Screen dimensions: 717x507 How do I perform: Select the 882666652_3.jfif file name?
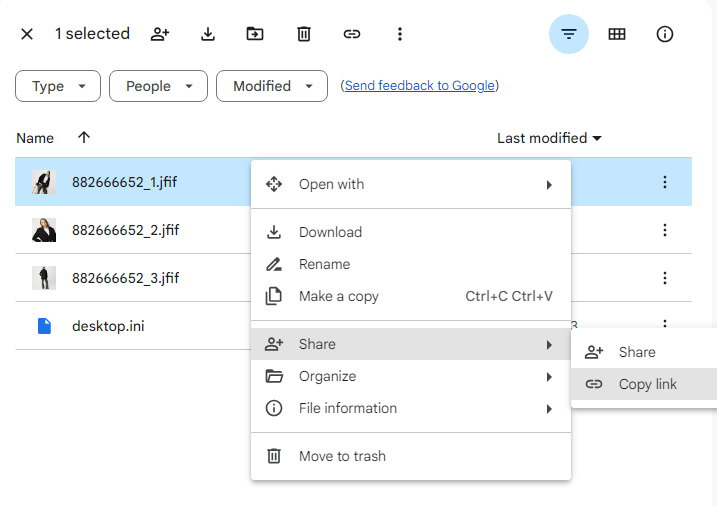tap(125, 278)
